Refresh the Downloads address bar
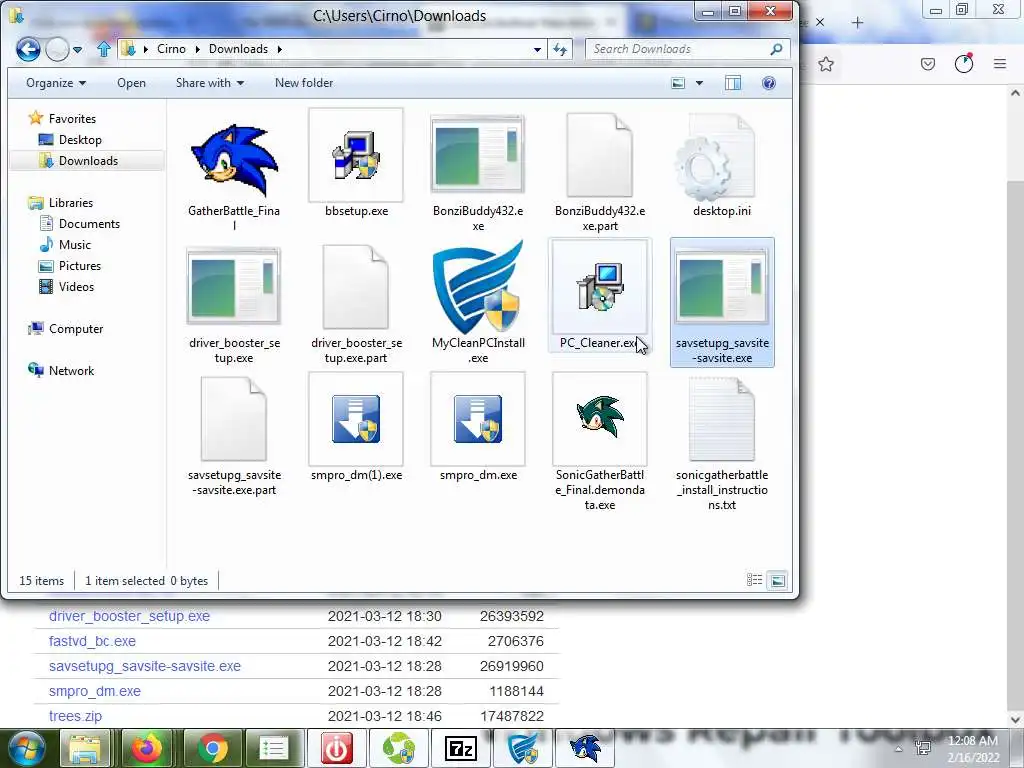This screenshot has height=768, width=1024. (560, 49)
